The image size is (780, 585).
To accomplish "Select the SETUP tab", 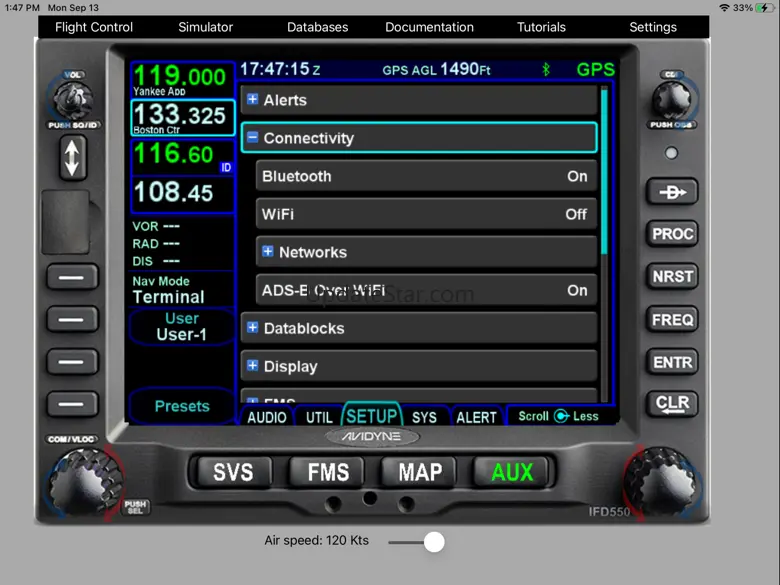I will point(372,416).
